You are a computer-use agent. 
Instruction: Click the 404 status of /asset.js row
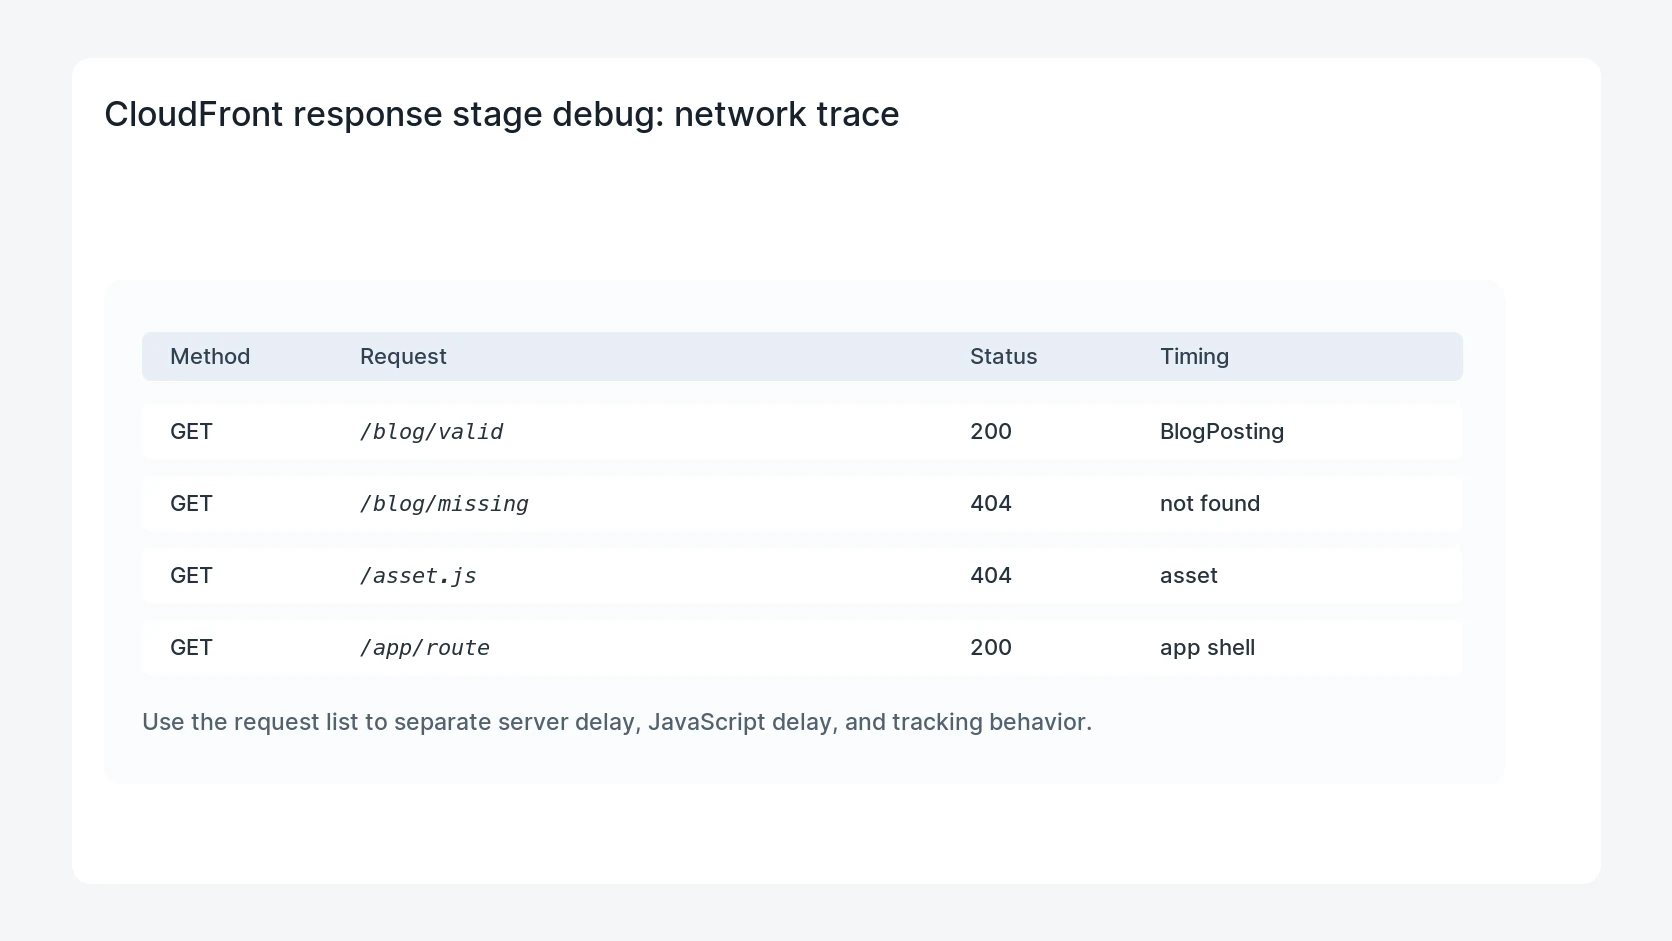coord(991,575)
